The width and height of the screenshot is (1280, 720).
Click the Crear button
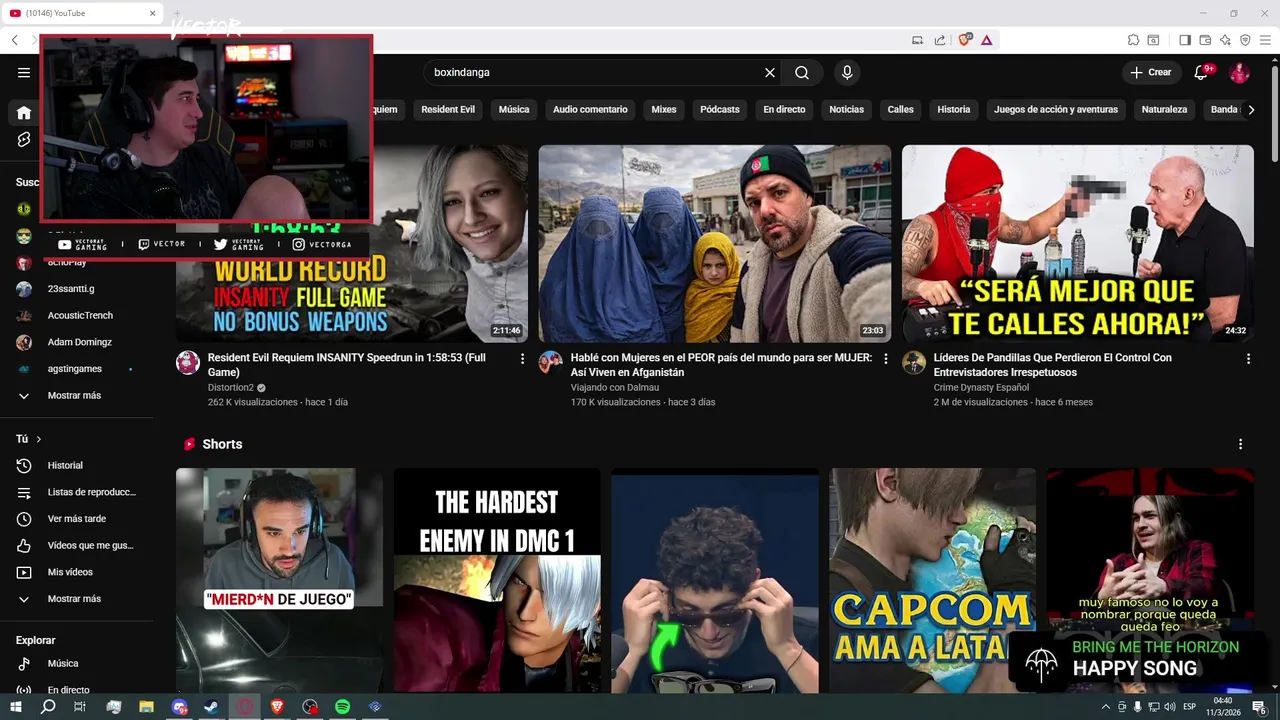(1151, 72)
